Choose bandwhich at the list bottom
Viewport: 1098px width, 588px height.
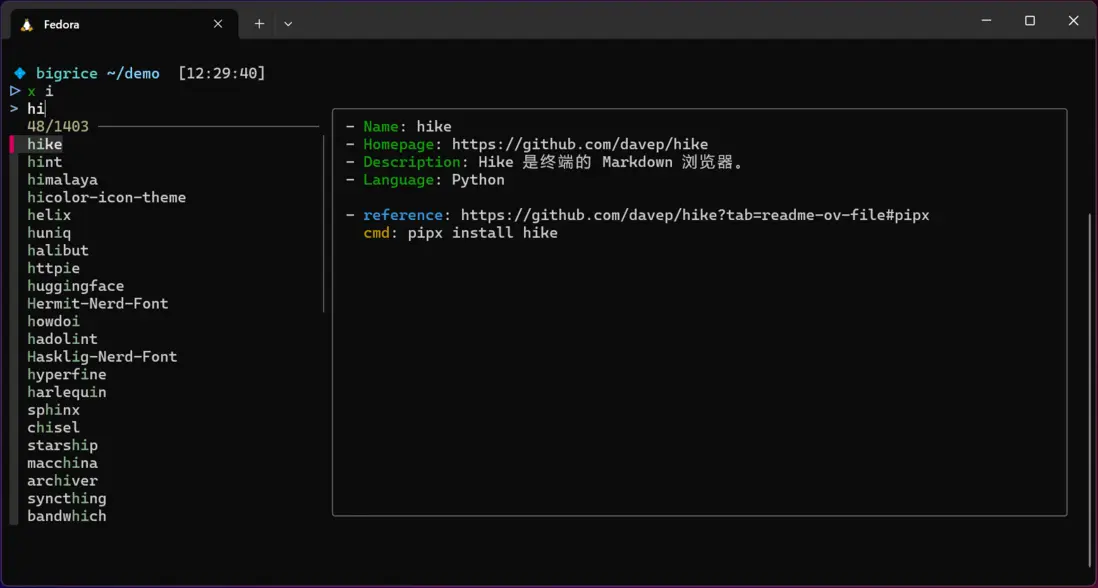coord(66,516)
